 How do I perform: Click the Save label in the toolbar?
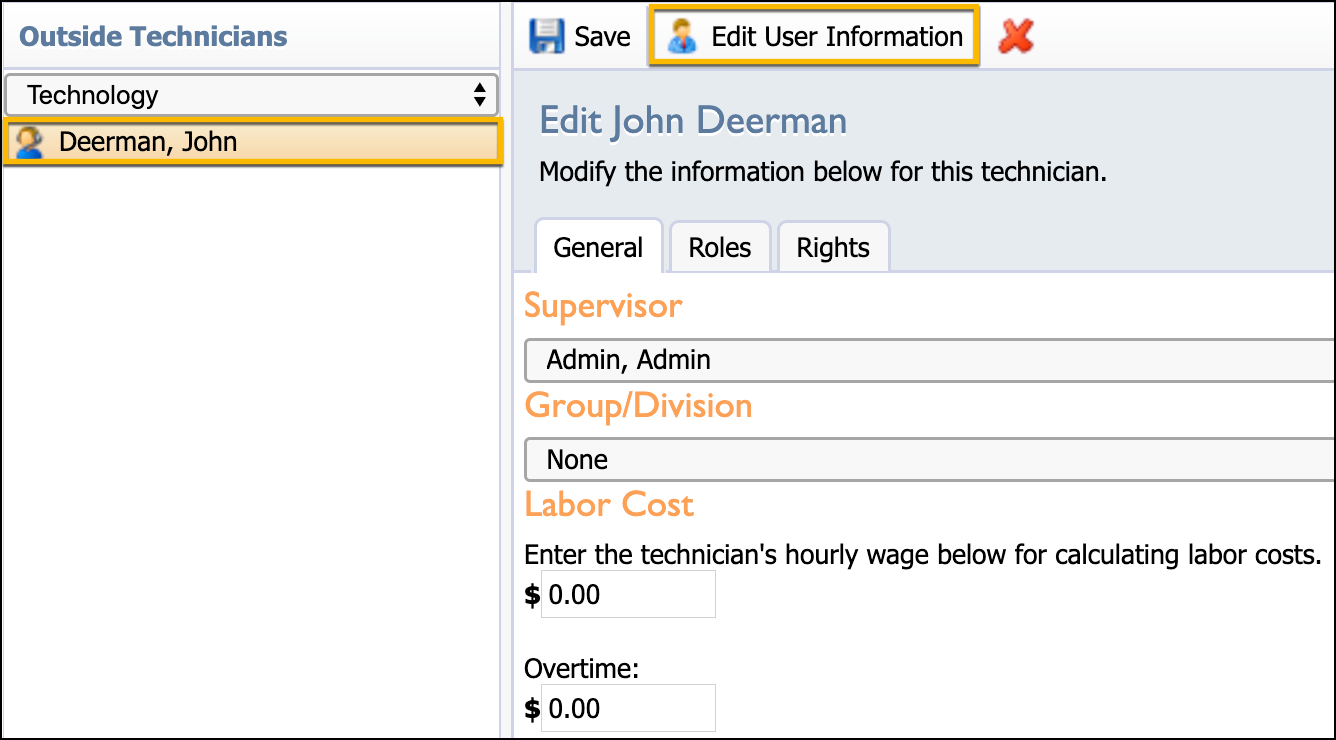(x=602, y=37)
